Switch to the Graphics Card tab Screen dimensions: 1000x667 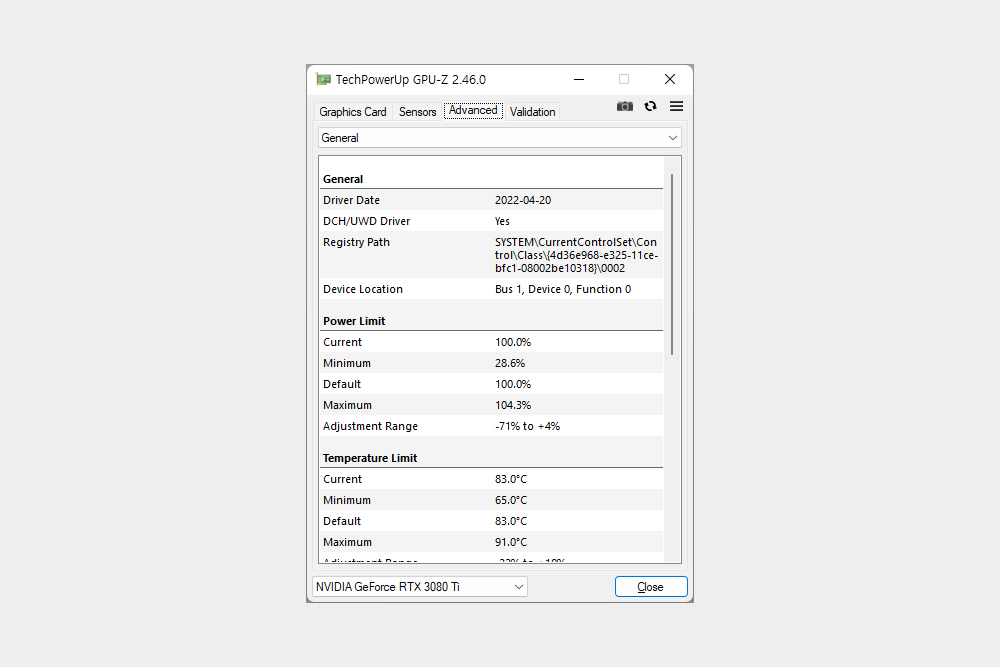tap(353, 112)
